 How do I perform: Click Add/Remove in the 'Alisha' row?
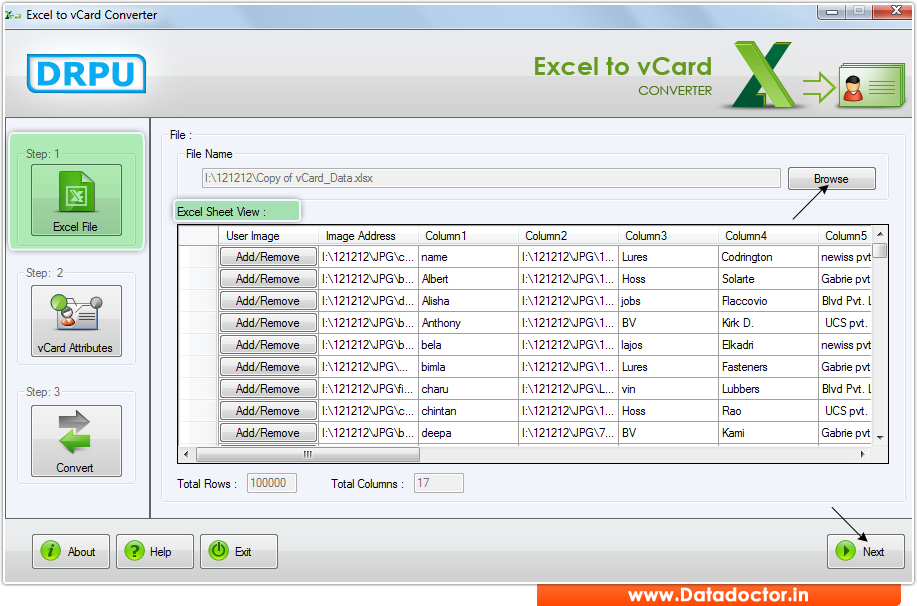[268, 301]
